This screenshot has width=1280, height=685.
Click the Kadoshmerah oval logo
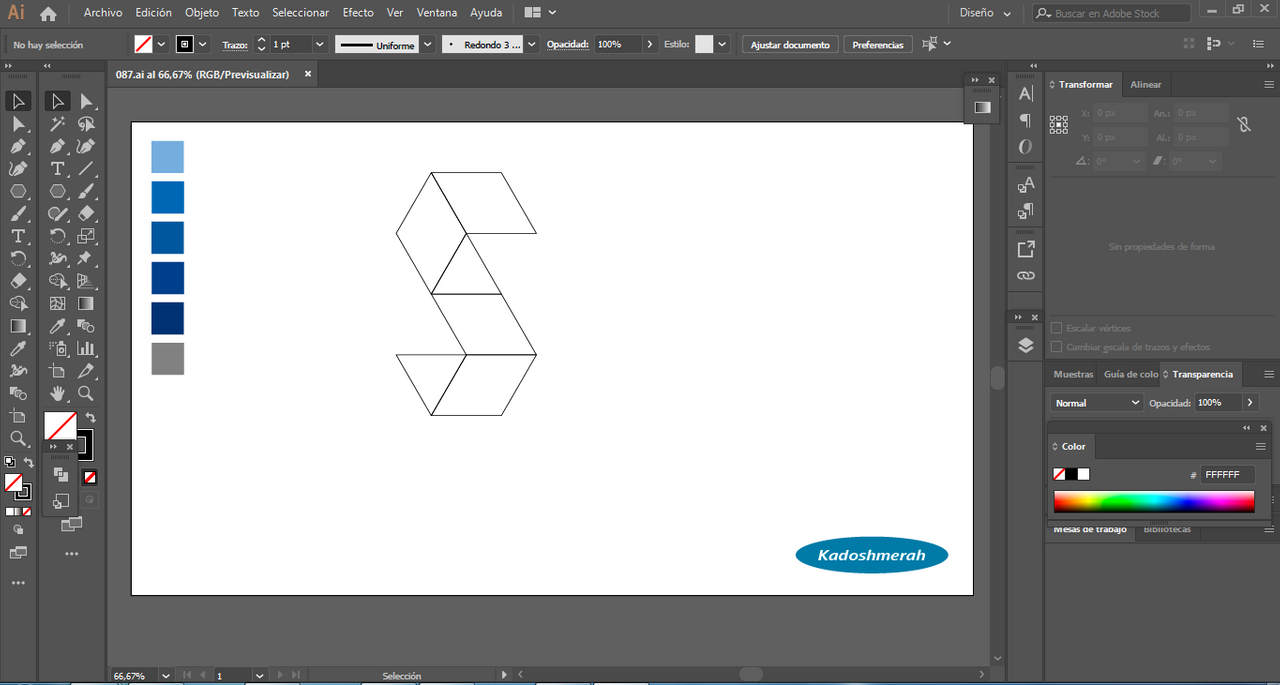tap(872, 555)
